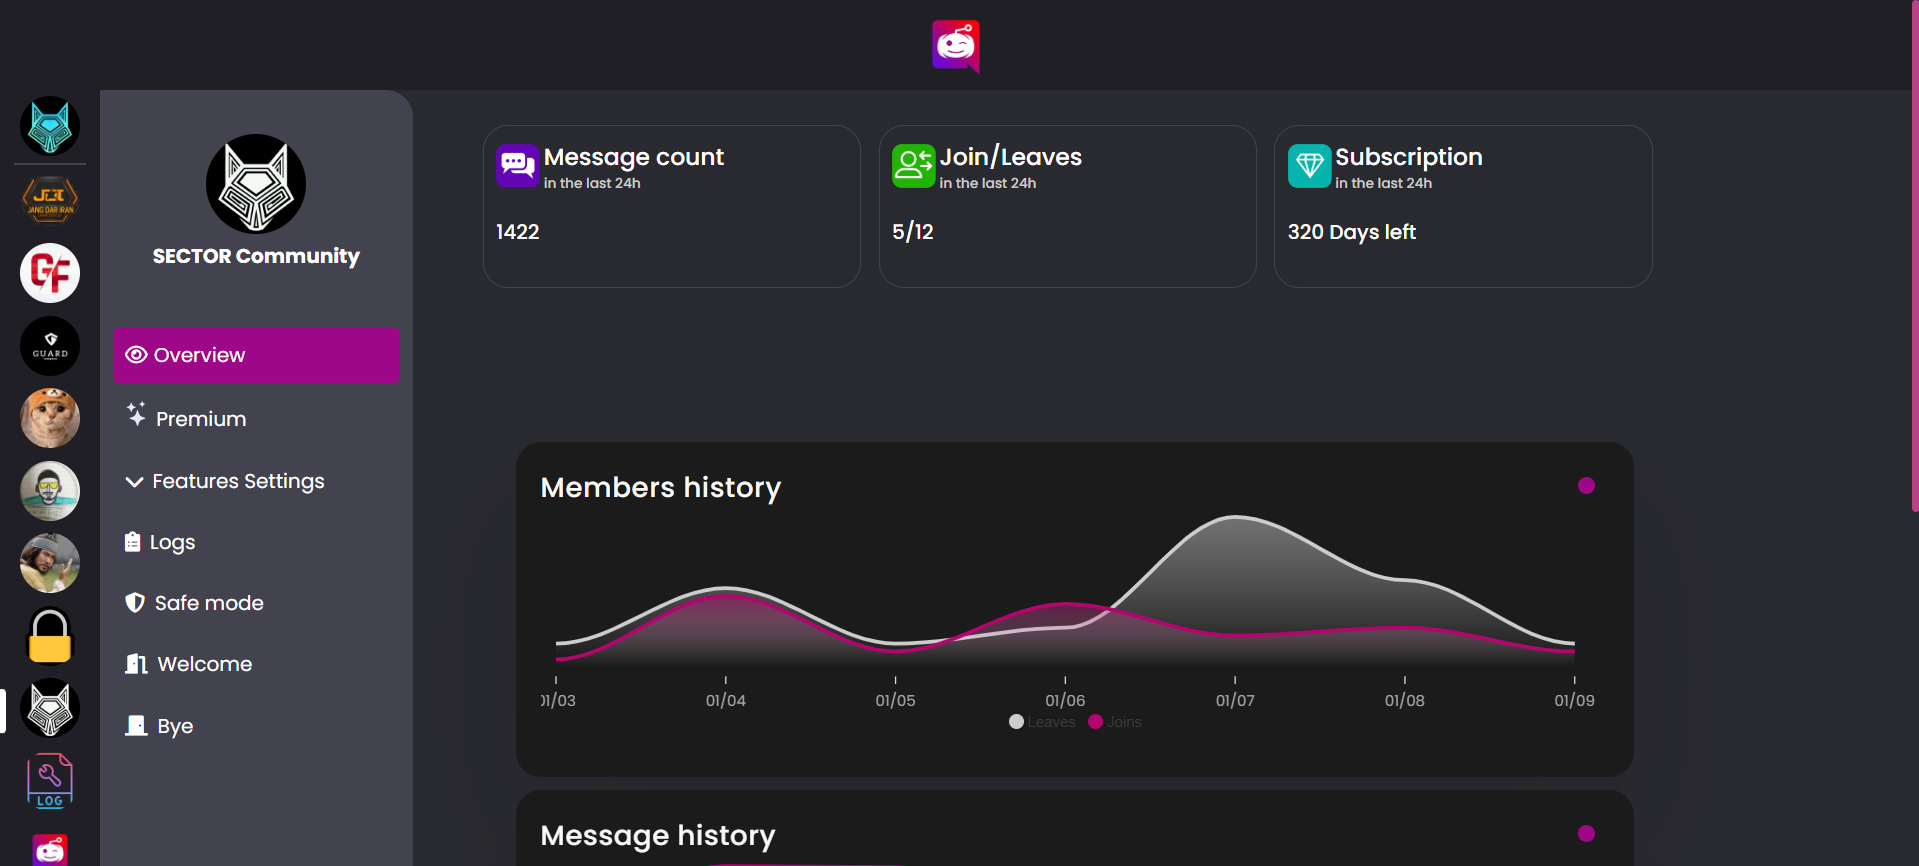Open the Overview menu item
The height and width of the screenshot is (866, 1919).
pyautogui.click(x=256, y=355)
